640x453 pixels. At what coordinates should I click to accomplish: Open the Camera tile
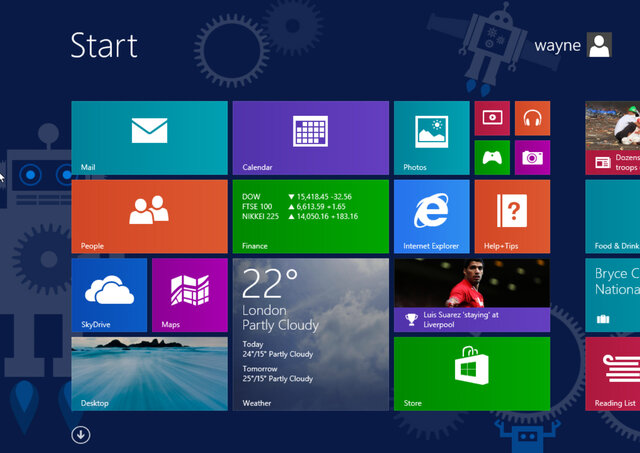click(x=532, y=158)
